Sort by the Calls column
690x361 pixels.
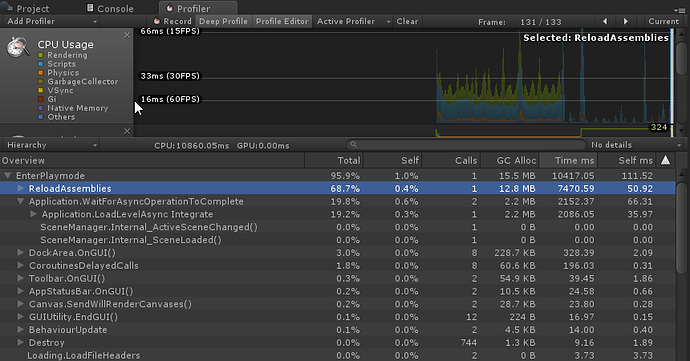pyautogui.click(x=451, y=160)
